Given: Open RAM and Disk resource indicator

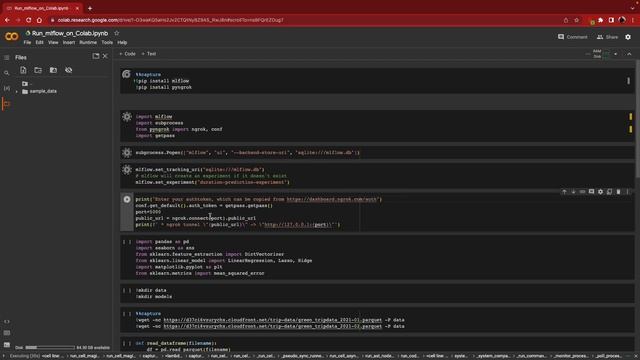Looking at the screenshot, I should coord(600,54).
